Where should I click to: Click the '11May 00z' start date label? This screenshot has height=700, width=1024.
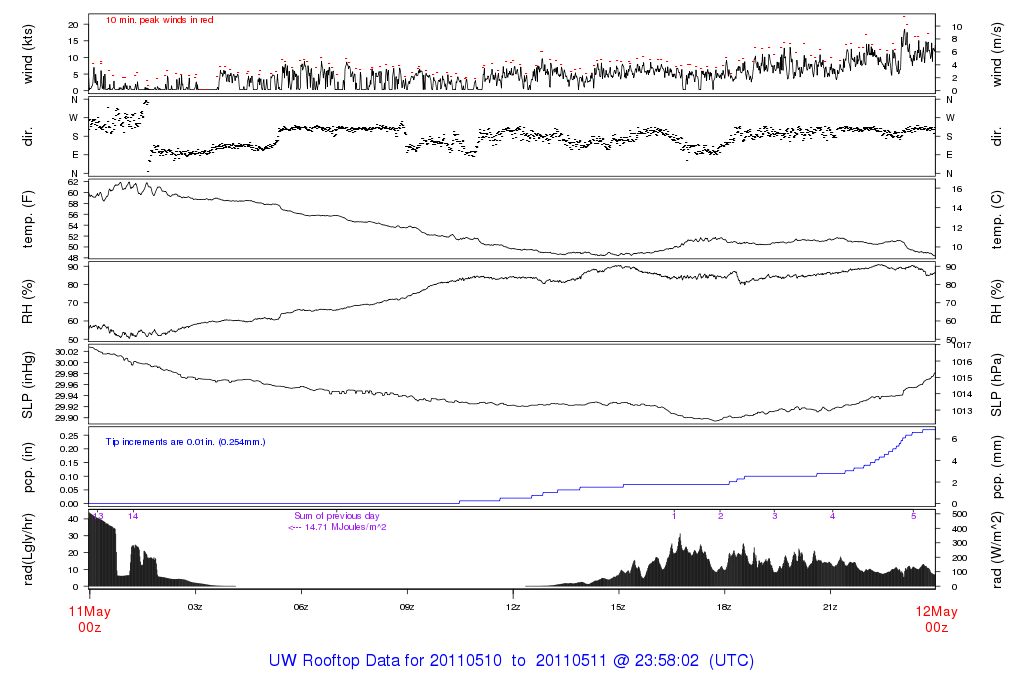[x=88, y=619]
